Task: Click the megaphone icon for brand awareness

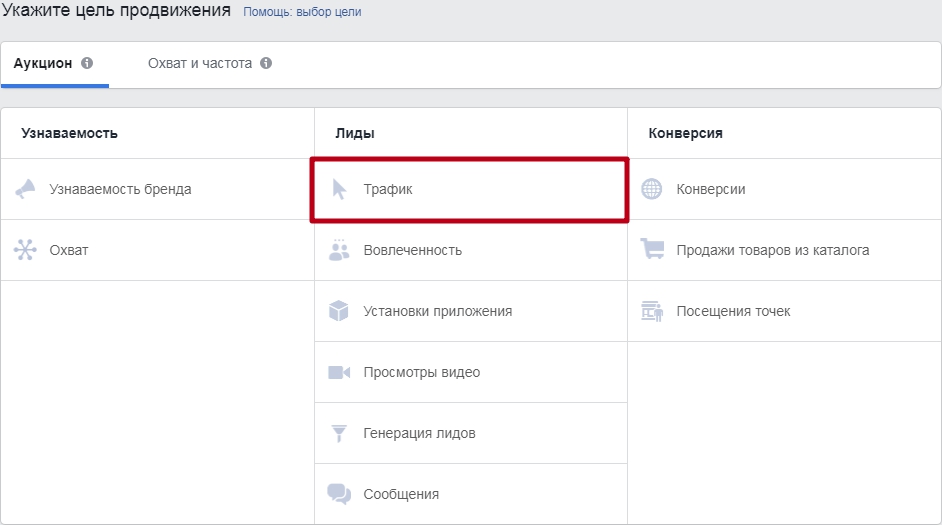Action: click(x=25, y=189)
